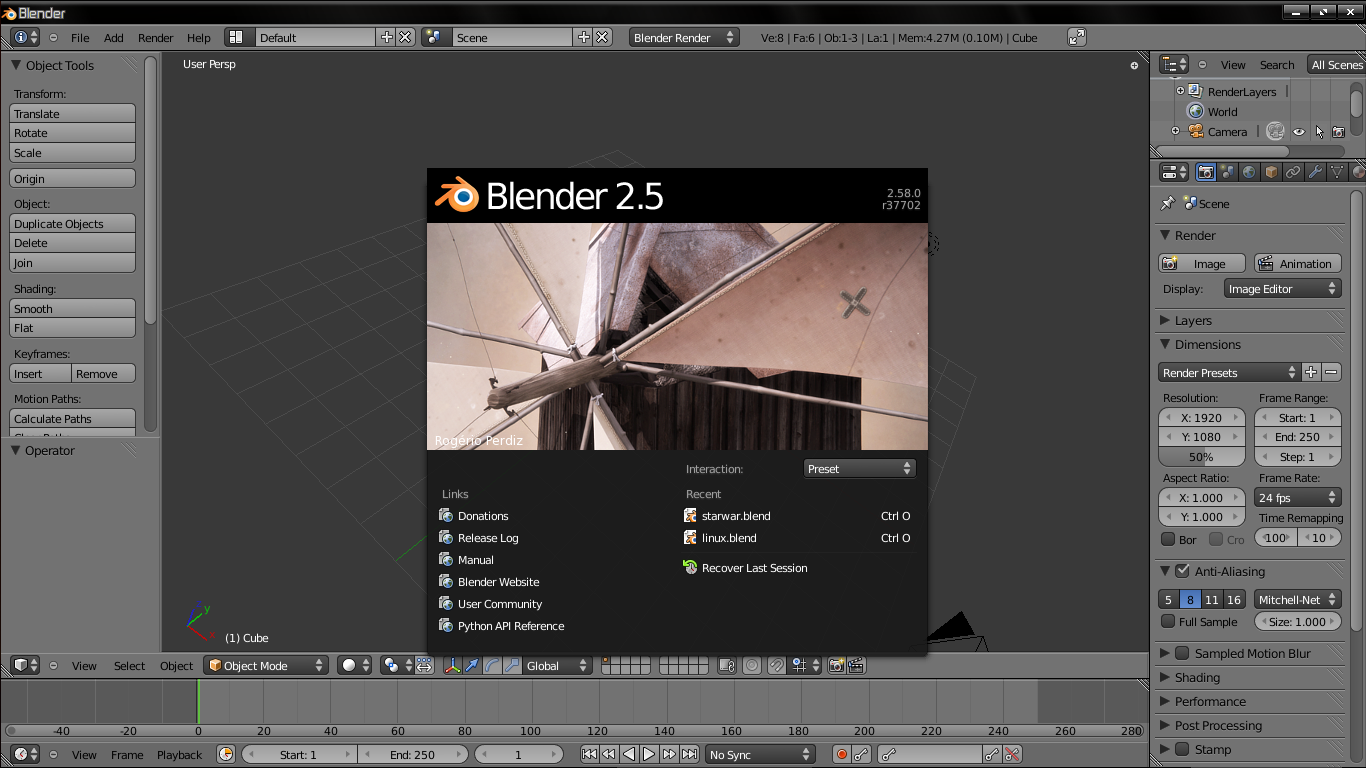
Task: Open the Modifiers tab (wrench icon)
Action: click(x=1315, y=172)
